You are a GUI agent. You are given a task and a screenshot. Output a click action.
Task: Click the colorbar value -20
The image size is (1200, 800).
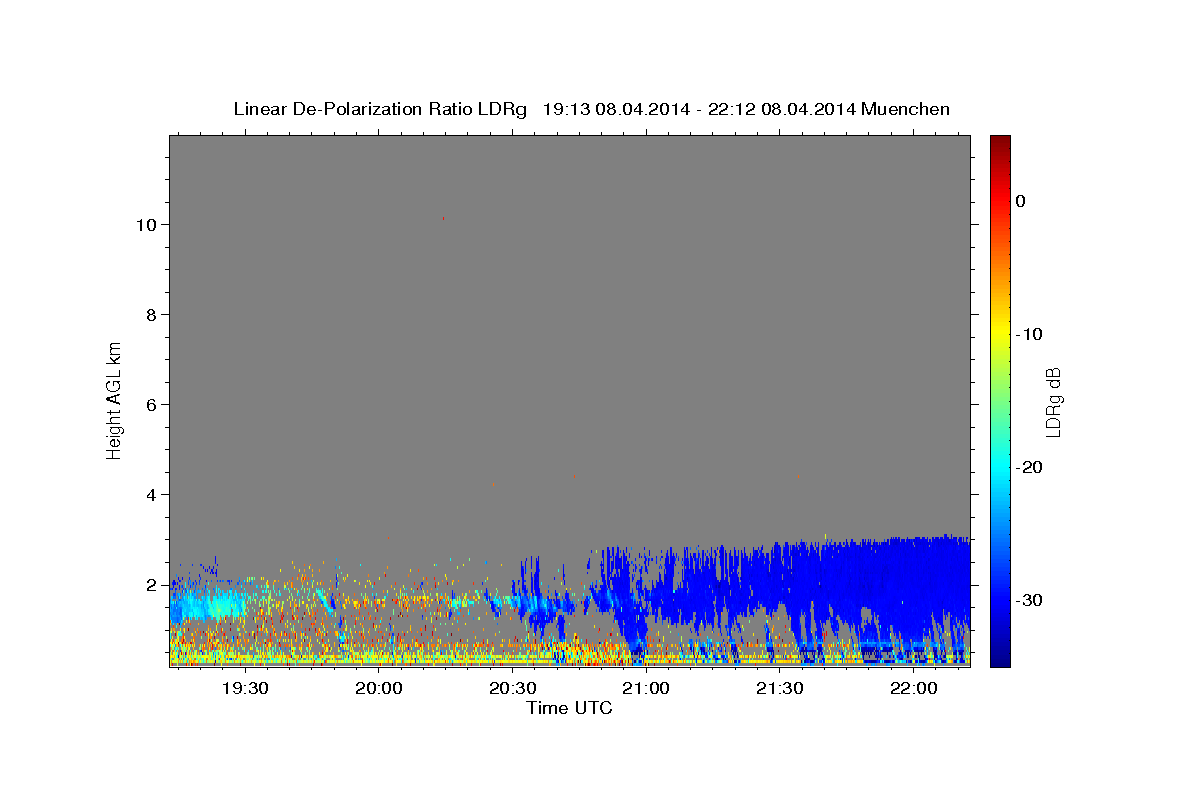tap(1030, 467)
